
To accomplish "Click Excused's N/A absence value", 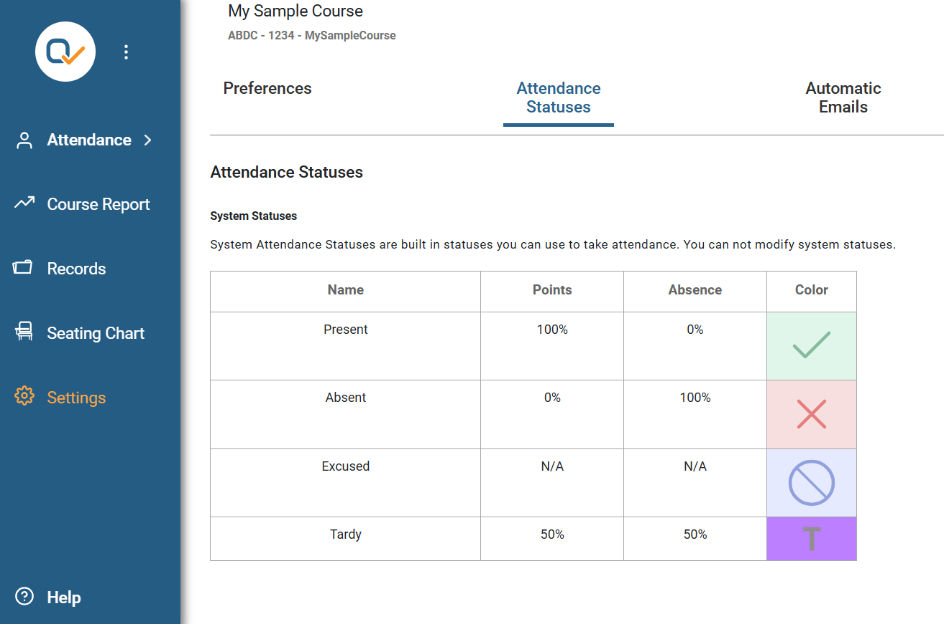I will pos(695,466).
